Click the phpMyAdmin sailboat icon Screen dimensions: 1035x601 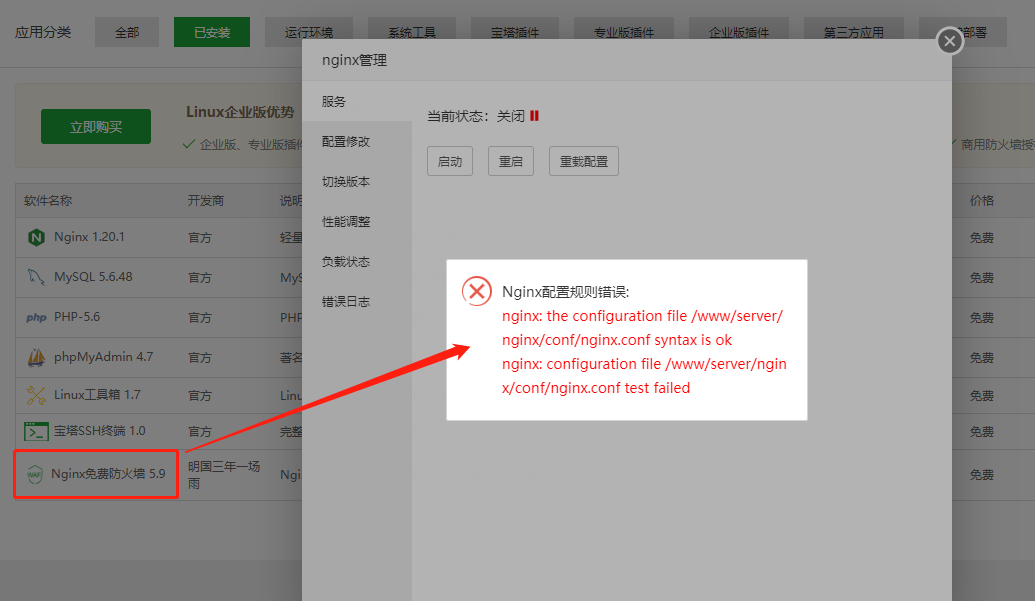36,357
